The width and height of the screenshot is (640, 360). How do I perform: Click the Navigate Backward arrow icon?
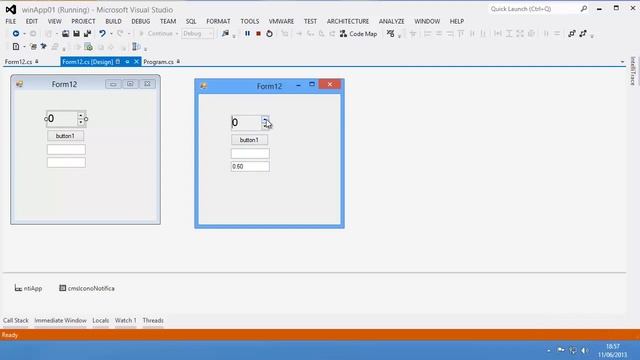point(16,34)
